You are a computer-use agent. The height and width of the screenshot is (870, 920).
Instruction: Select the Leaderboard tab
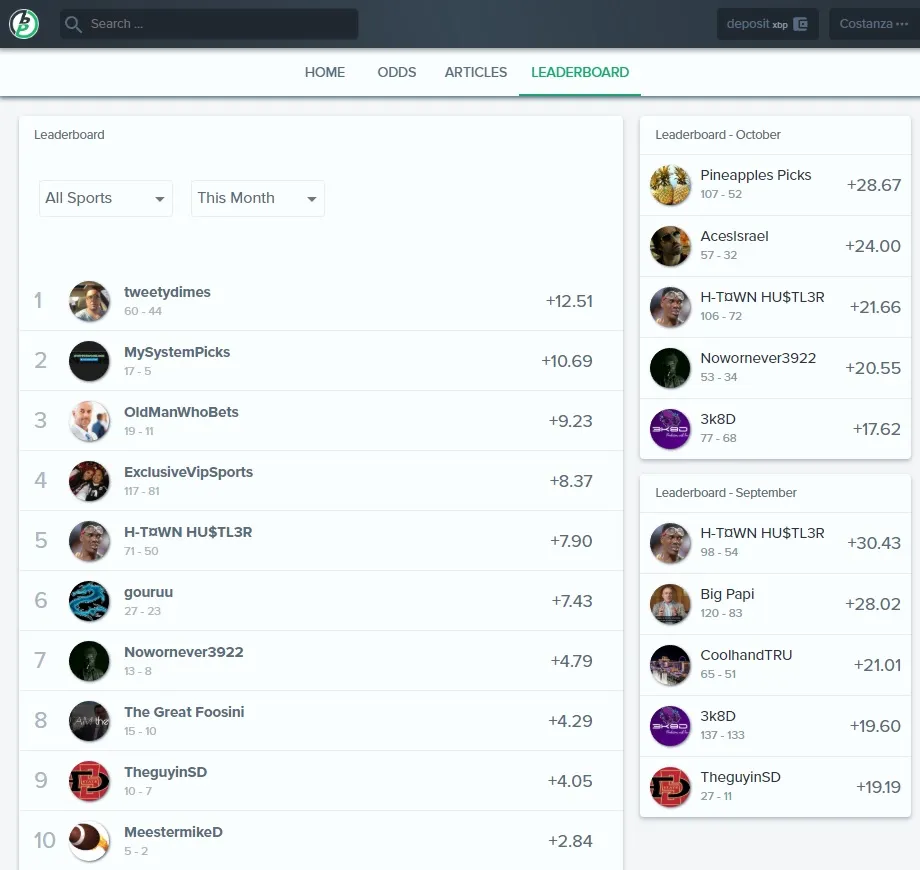coord(580,72)
